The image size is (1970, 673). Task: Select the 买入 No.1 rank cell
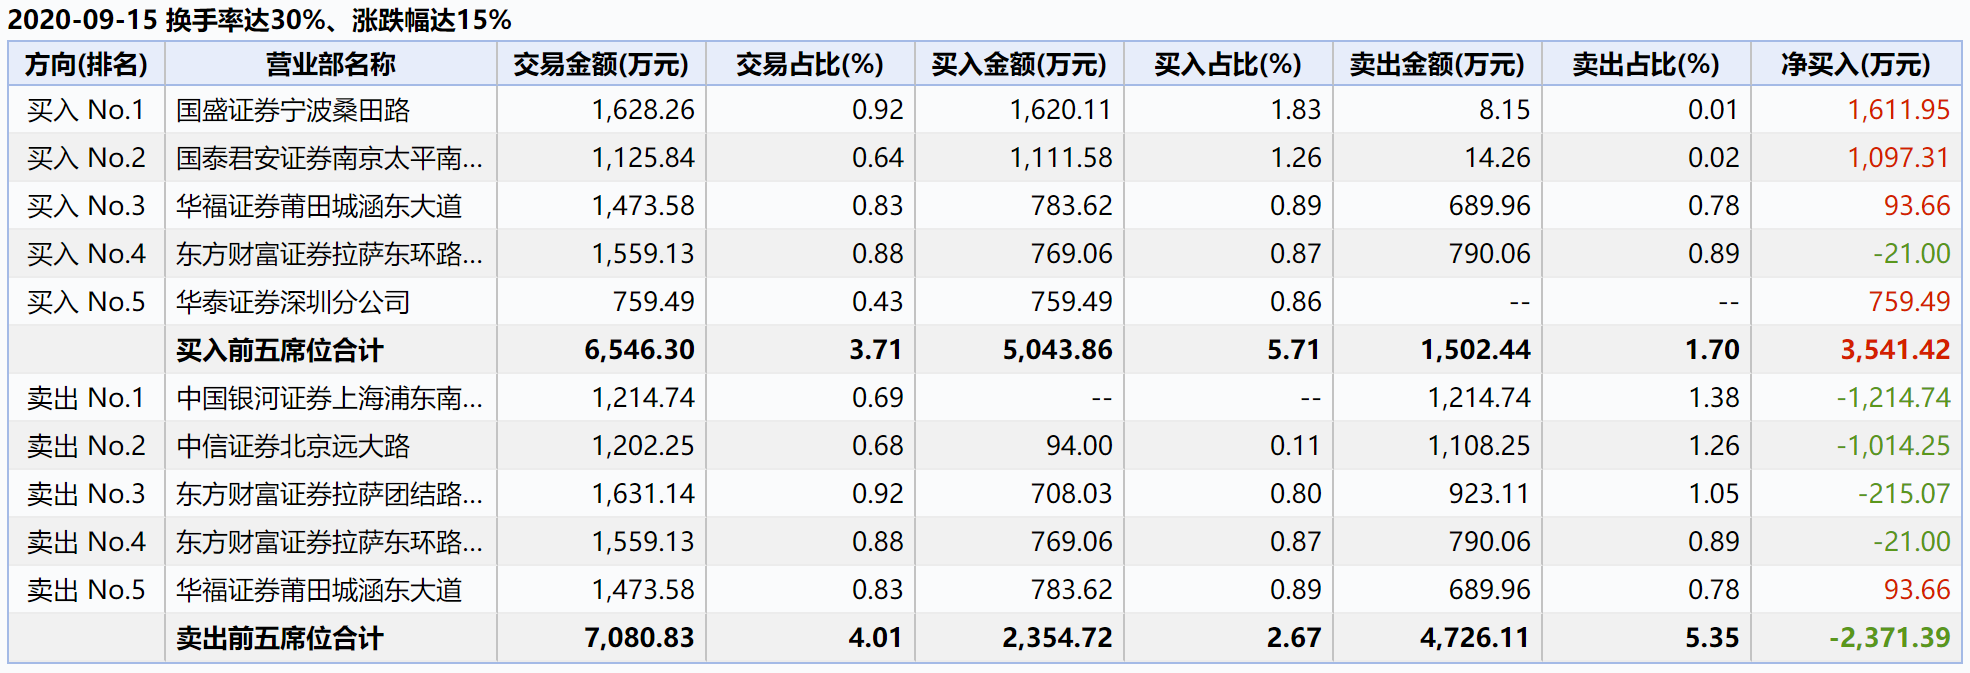click(86, 110)
